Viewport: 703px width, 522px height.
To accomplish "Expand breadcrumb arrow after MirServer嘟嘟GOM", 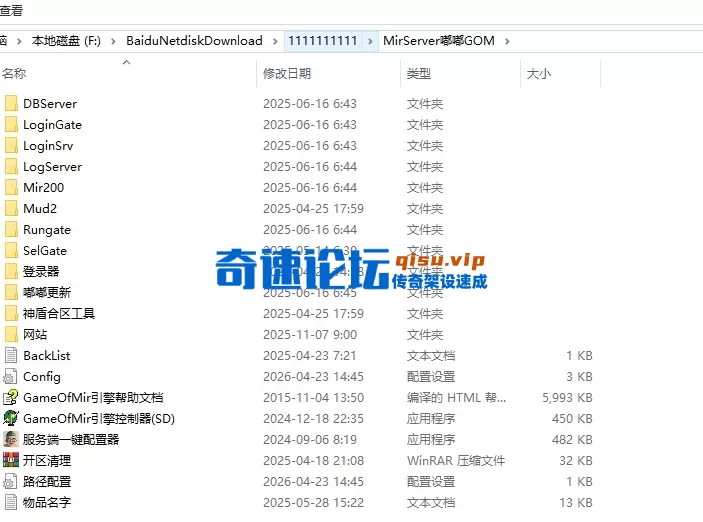I will (x=508, y=41).
